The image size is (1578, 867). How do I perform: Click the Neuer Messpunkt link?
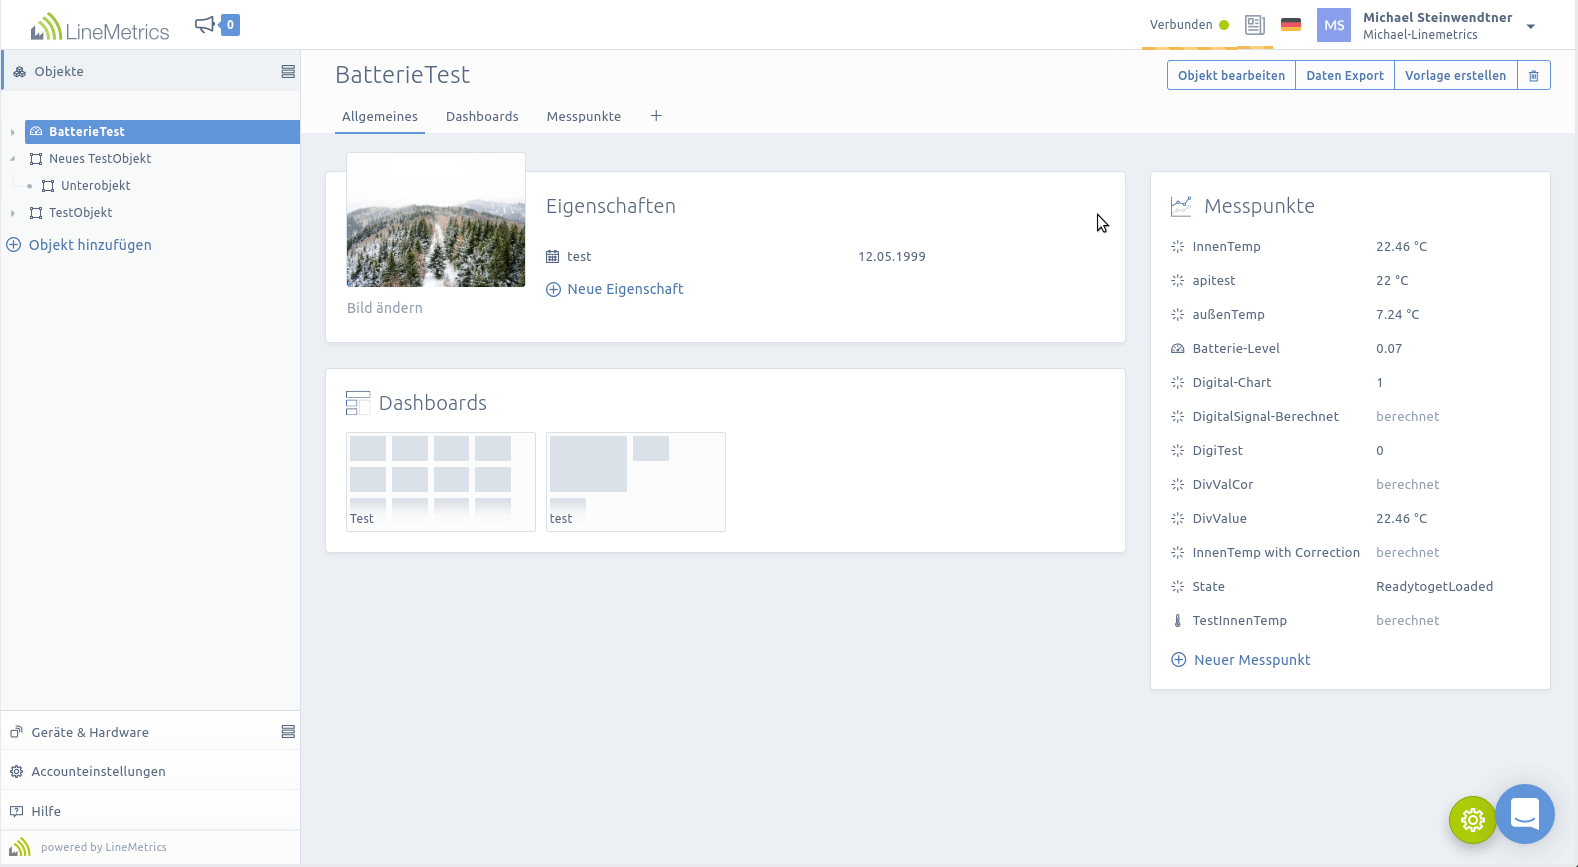click(1251, 660)
